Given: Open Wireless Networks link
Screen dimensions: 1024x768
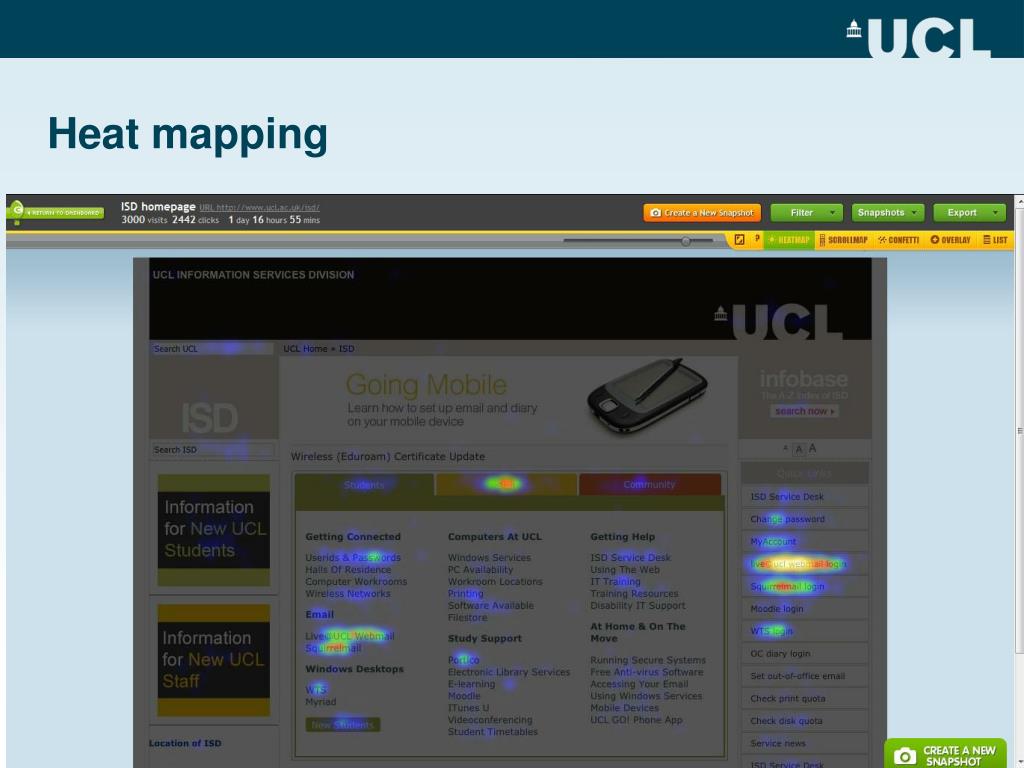Looking at the screenshot, I should tap(347, 594).
